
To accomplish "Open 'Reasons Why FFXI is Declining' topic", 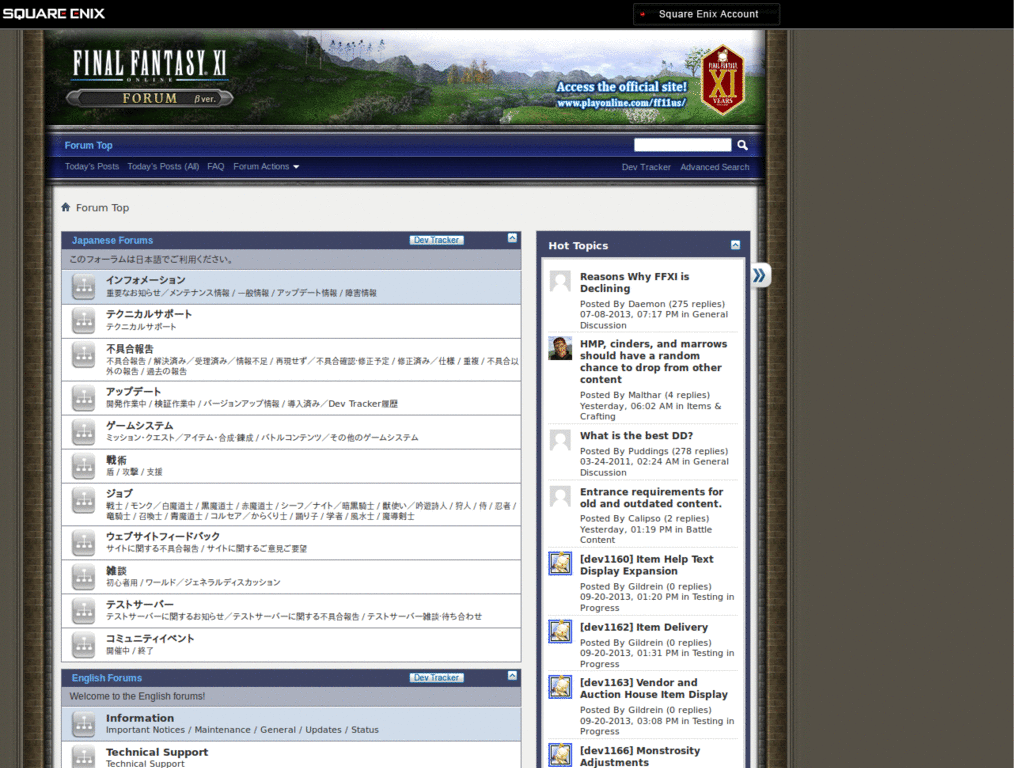I will pyautogui.click(x=634, y=283).
